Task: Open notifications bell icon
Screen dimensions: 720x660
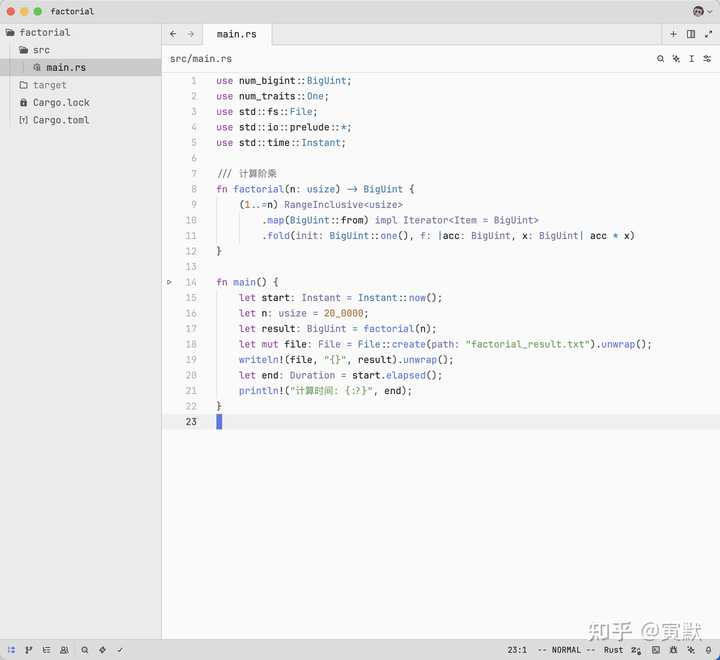Action: pos(709,649)
